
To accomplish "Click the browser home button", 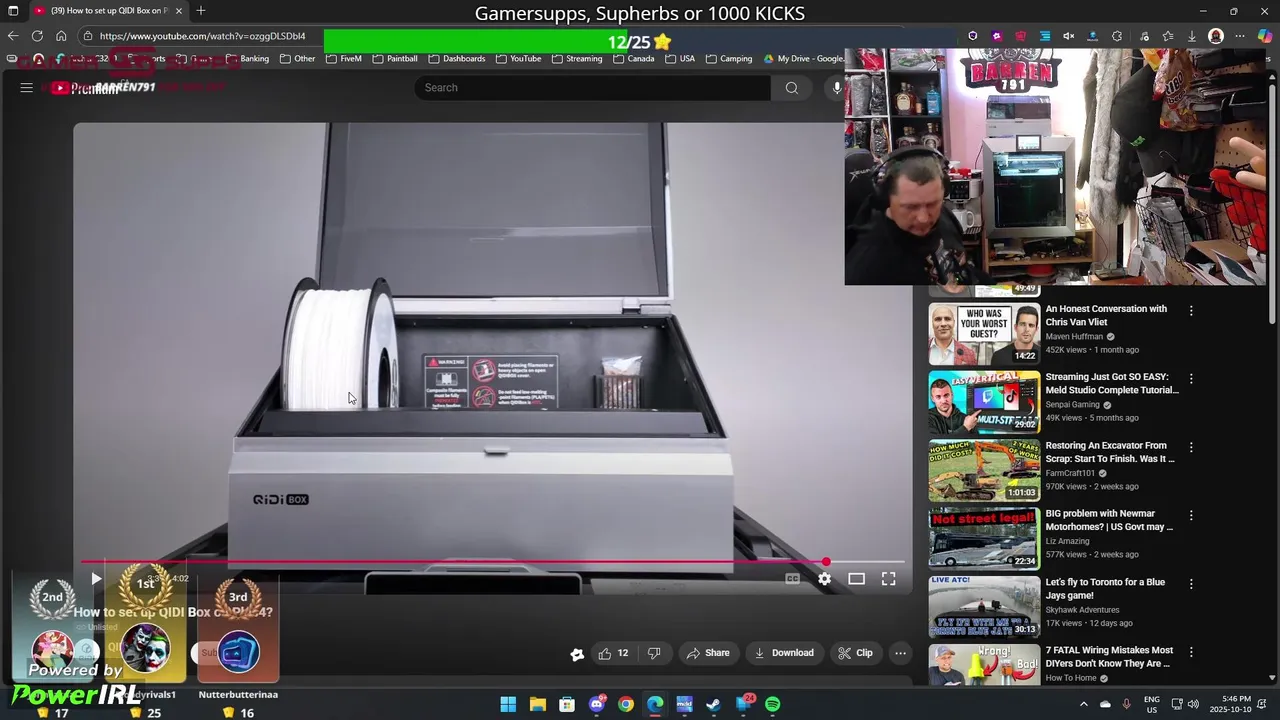I will pos(61,36).
